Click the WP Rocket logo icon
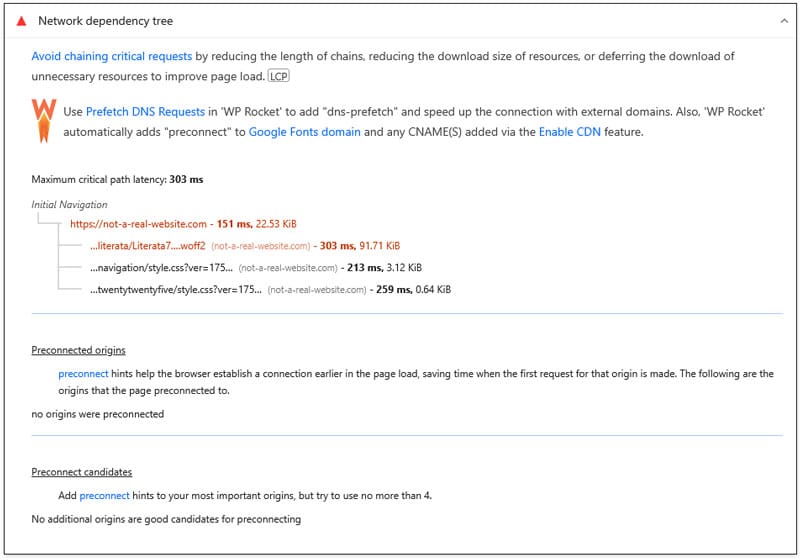800x560 pixels. point(44,121)
